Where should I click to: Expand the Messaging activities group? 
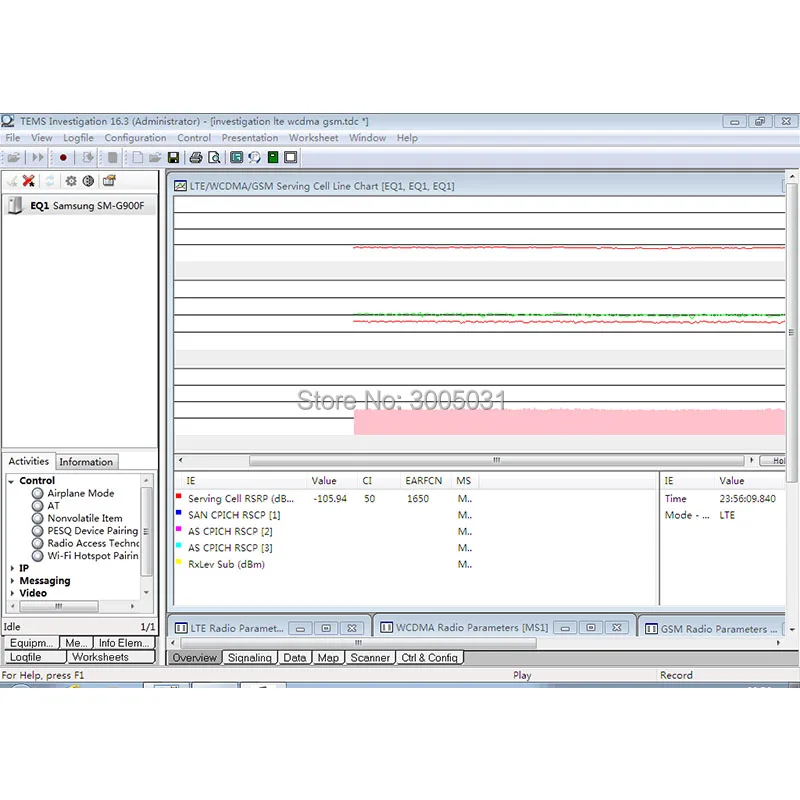pyautogui.click(x=12, y=581)
